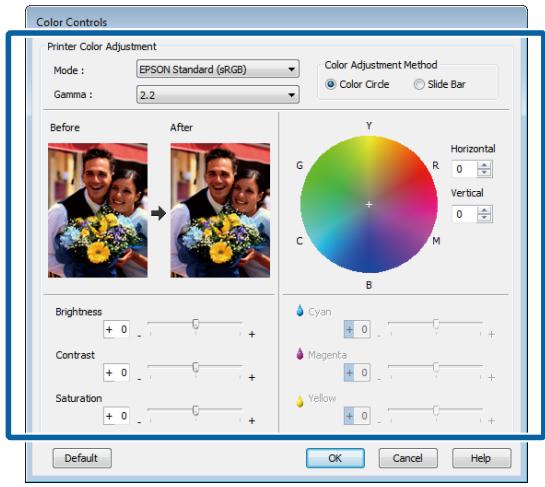
Task: Increase the Horizontal value with up arrow
Action: tap(484, 165)
